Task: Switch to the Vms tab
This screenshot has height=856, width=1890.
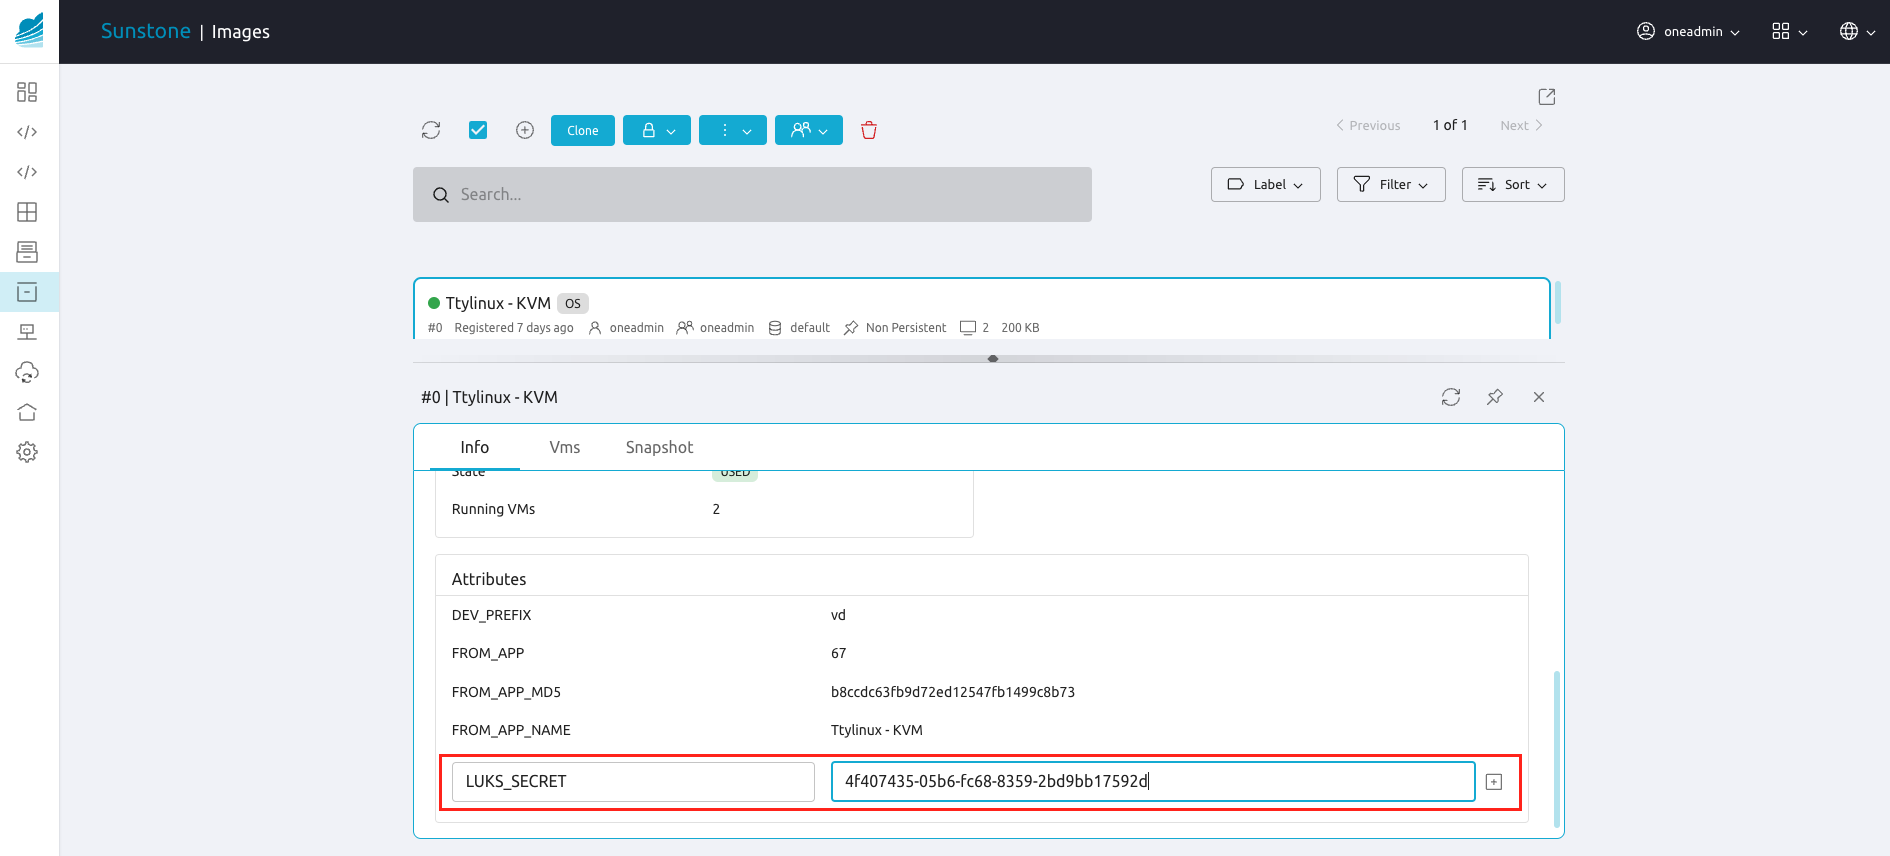Action: click(565, 447)
